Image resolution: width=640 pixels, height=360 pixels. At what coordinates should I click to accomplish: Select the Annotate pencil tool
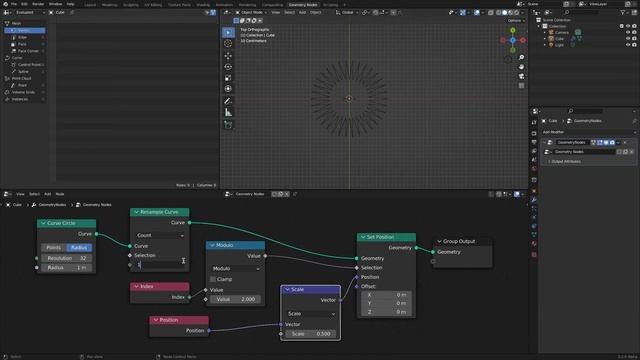(x=228, y=101)
